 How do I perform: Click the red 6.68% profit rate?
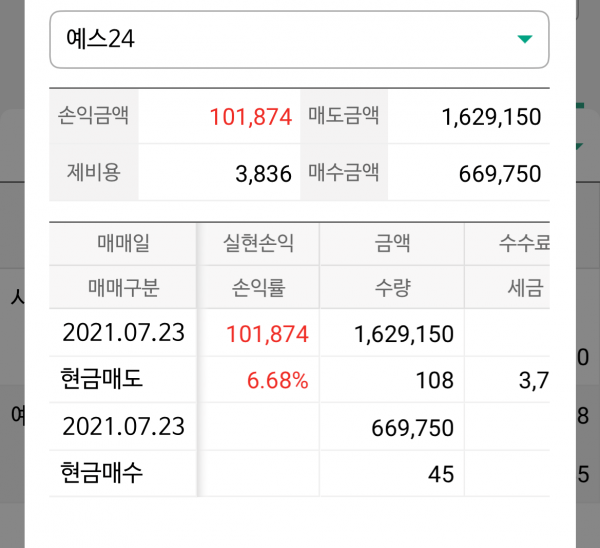point(279,380)
